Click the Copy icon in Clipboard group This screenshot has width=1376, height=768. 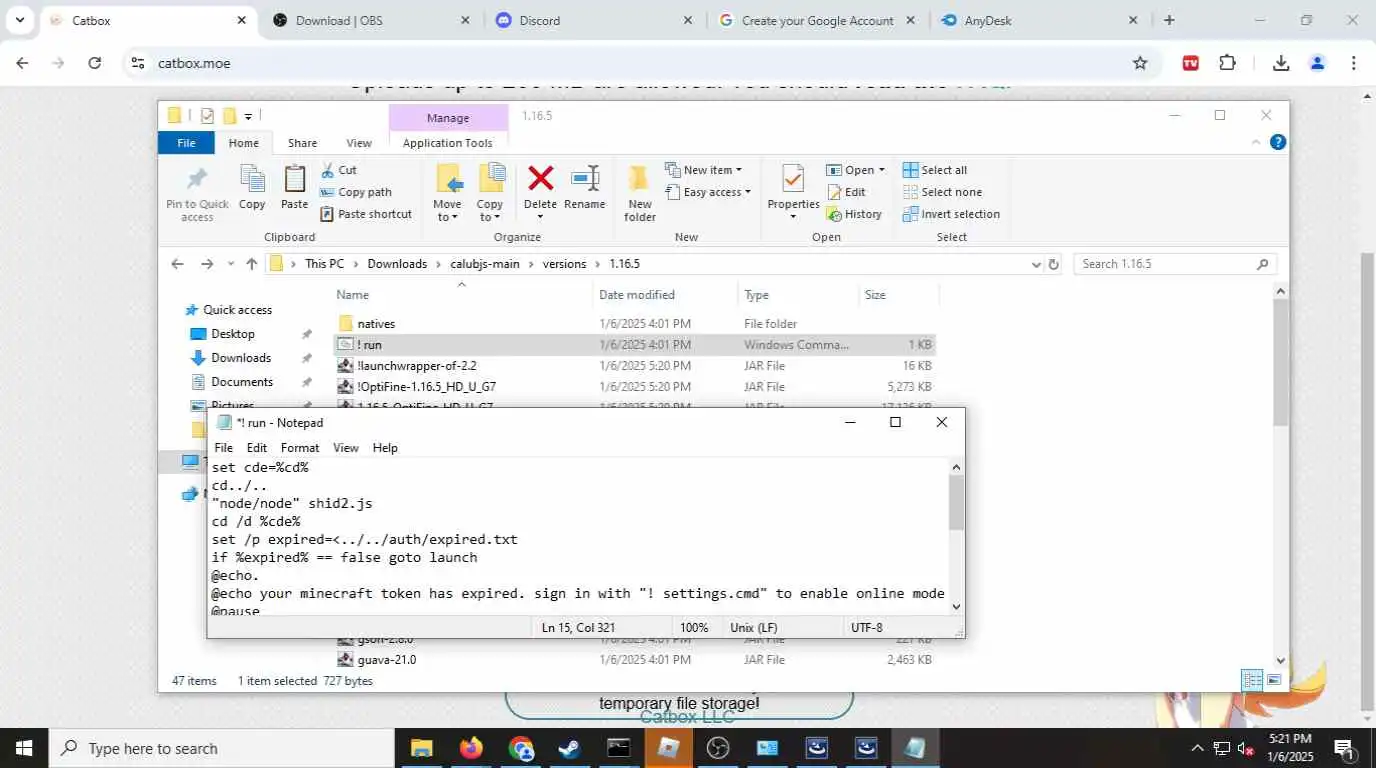252,188
